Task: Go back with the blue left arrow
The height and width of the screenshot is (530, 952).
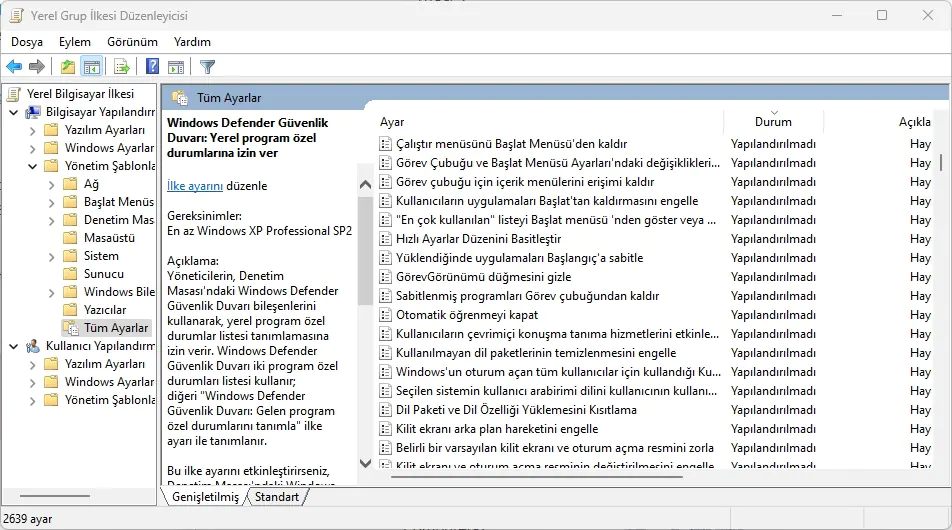Action: (x=14, y=67)
